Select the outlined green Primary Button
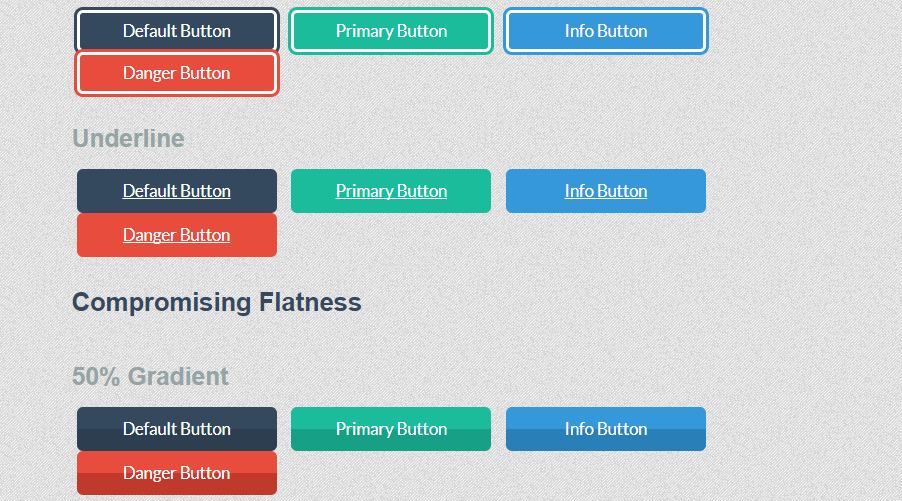The width and height of the screenshot is (902, 501). [391, 31]
